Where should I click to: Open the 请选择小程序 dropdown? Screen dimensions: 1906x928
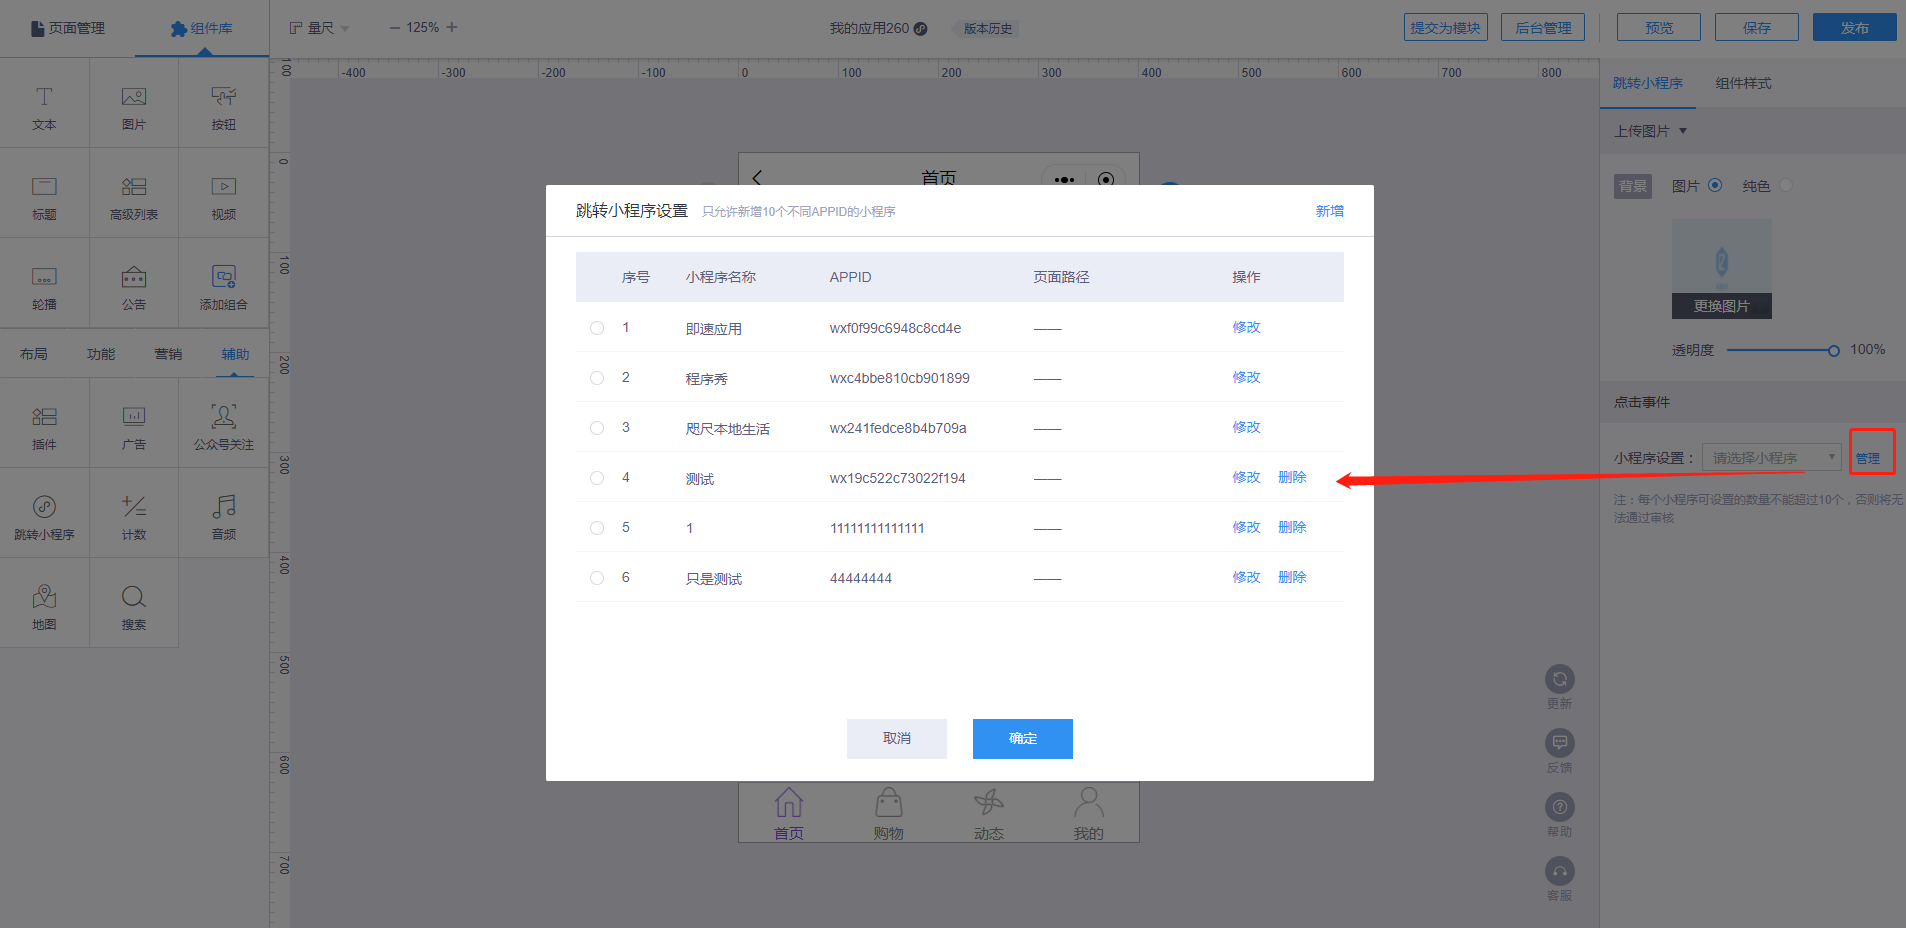(x=1772, y=457)
